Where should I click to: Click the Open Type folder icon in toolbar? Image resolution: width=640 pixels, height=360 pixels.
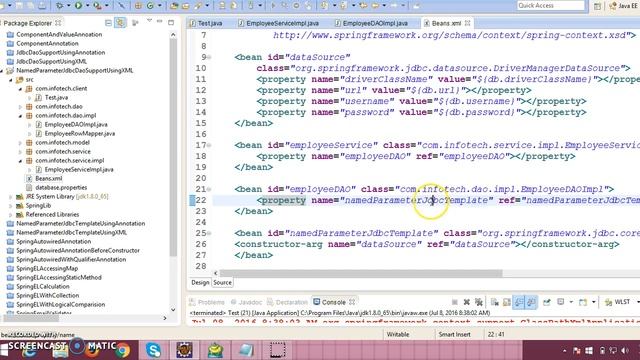click(174, 6)
